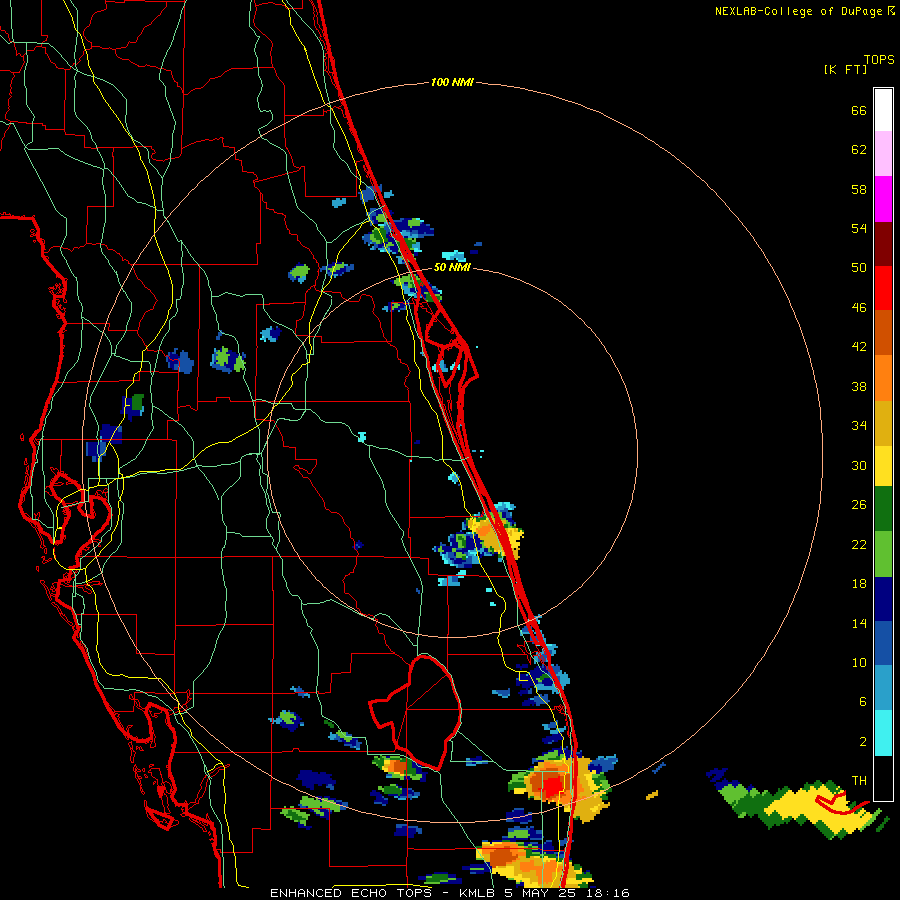The image size is (900, 900).
Task: Click the 100 NMI range ring label
Action: pos(452,83)
